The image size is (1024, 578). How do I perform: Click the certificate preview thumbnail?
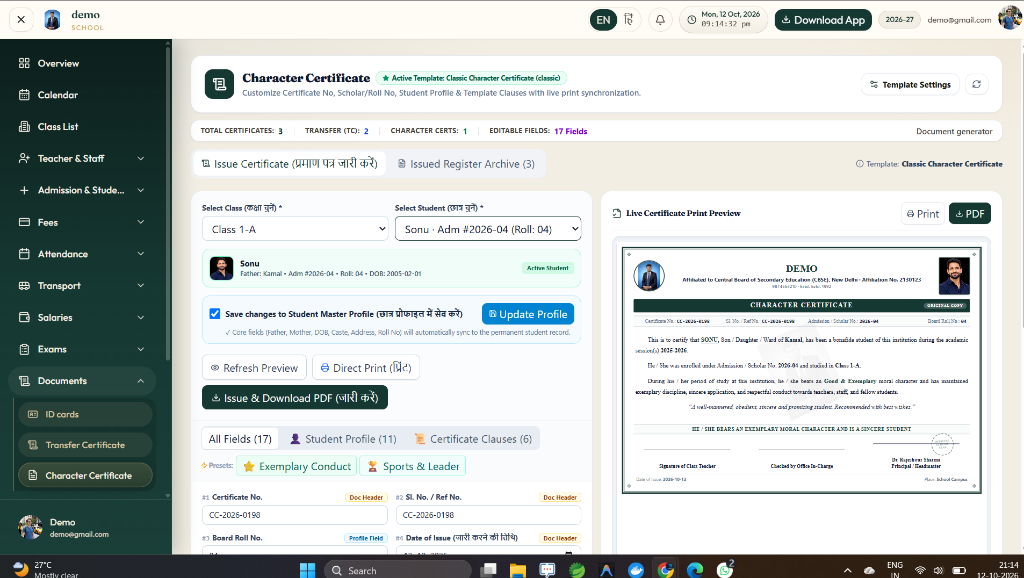pos(801,370)
